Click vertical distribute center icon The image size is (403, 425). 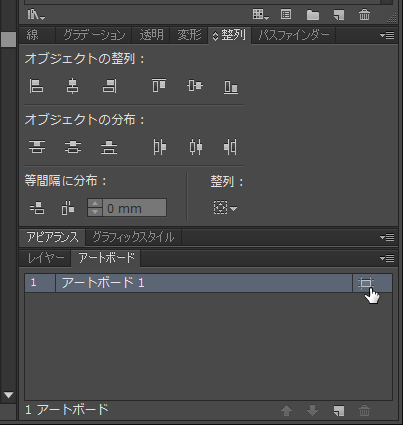pyautogui.click(x=73, y=147)
